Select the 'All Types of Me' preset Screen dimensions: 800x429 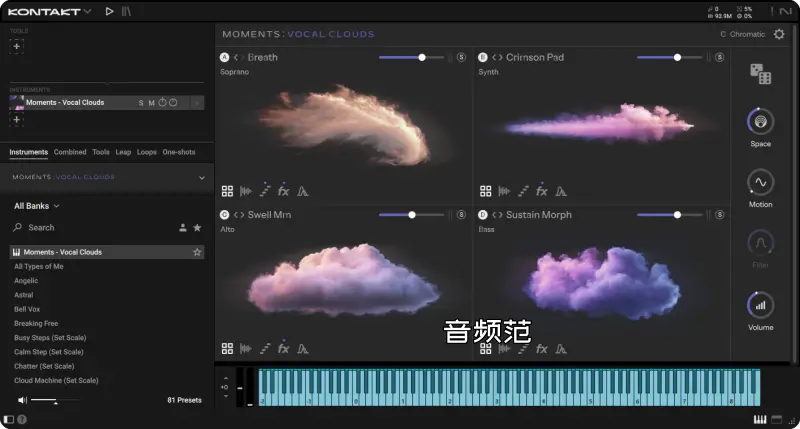pyautogui.click(x=39, y=266)
